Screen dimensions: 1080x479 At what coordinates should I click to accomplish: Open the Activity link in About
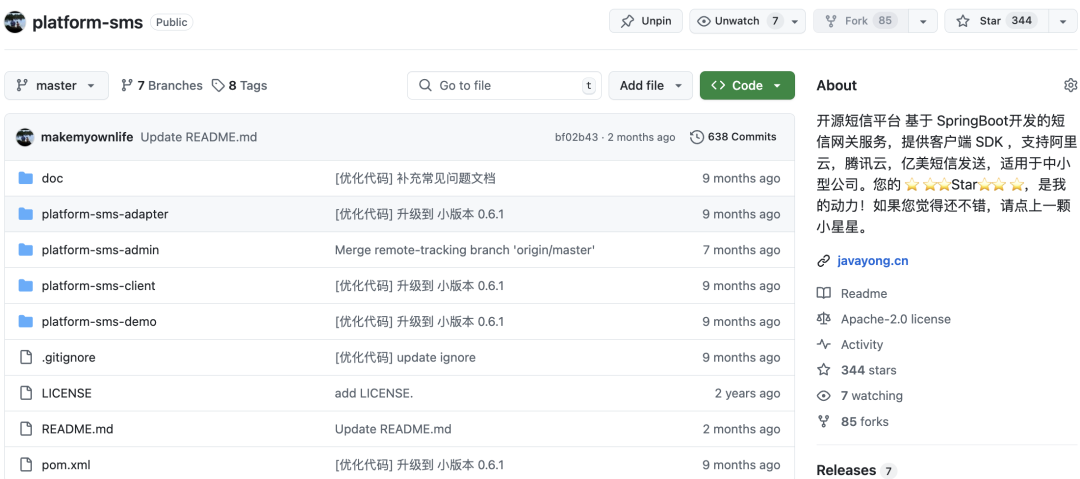pos(862,345)
